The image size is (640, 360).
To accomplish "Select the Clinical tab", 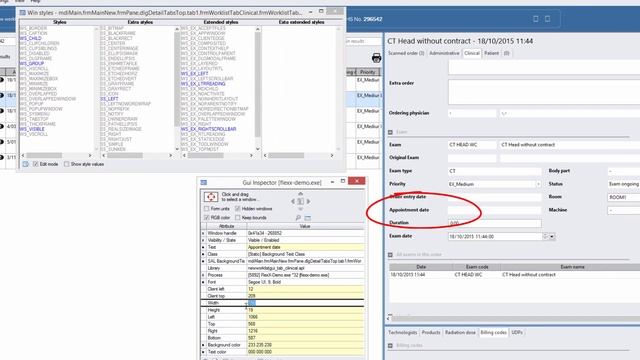I will (472, 53).
